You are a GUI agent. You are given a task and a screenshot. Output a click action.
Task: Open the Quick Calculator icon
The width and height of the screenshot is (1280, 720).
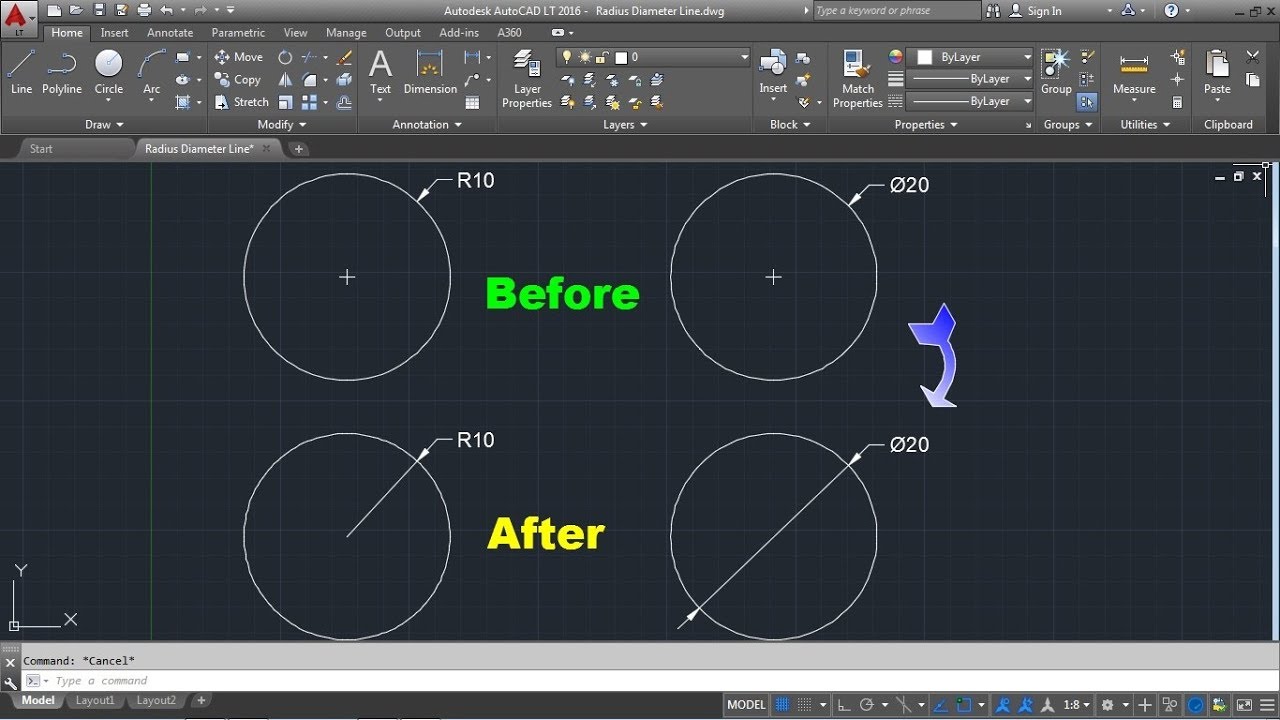(x=1177, y=102)
